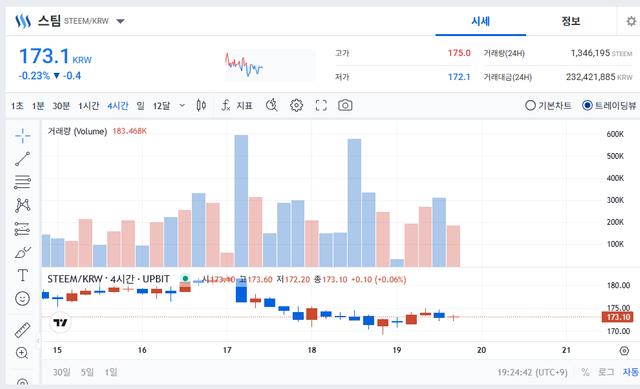The height and width of the screenshot is (389, 640).
Task: Click the date label 20 on time axis
Action: [481, 350]
